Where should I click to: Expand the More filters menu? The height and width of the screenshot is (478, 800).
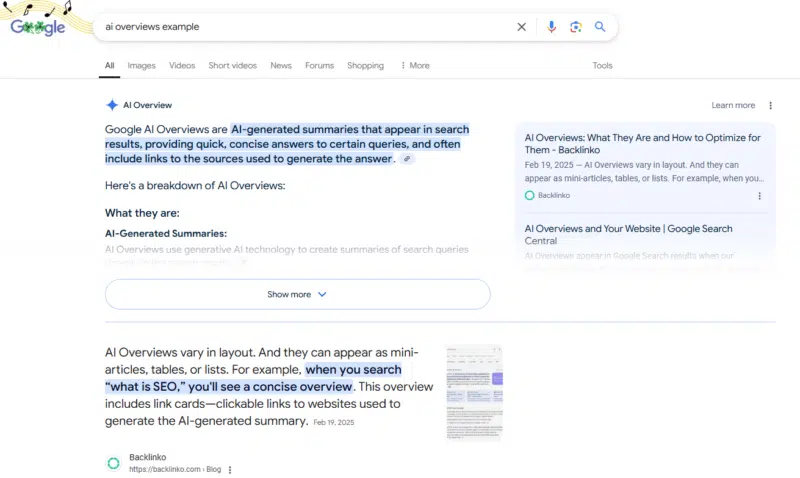415,65
